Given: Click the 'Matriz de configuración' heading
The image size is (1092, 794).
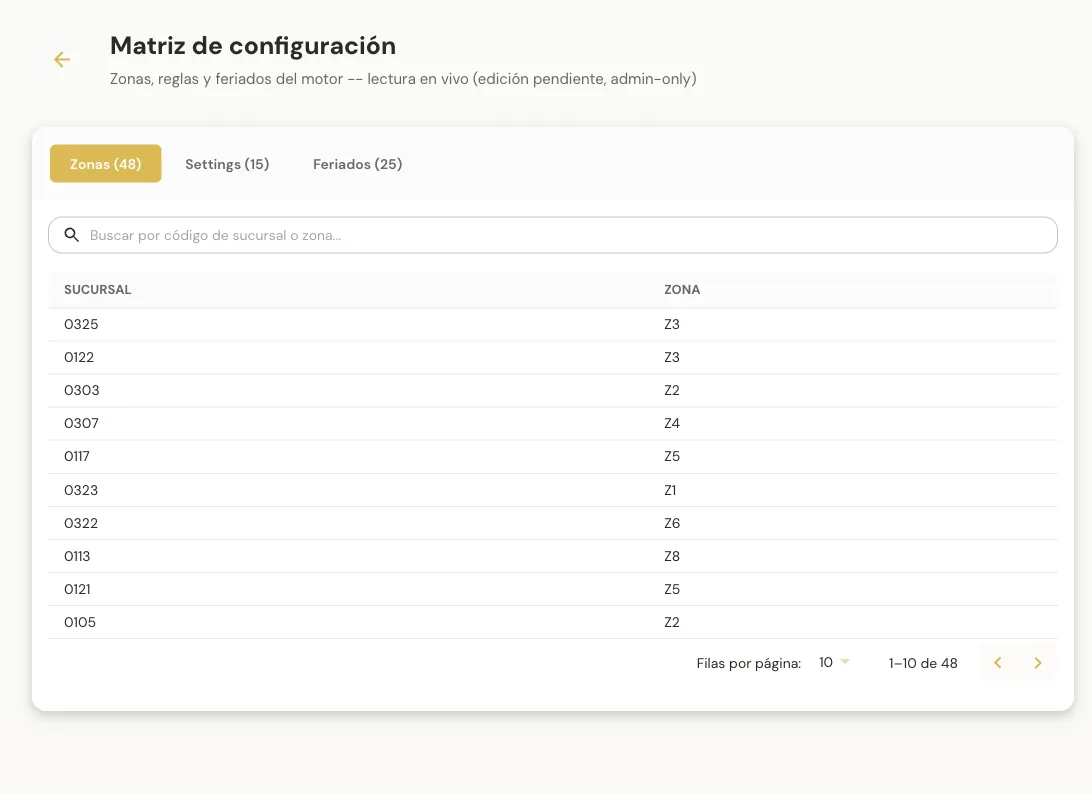Looking at the screenshot, I should [x=253, y=46].
